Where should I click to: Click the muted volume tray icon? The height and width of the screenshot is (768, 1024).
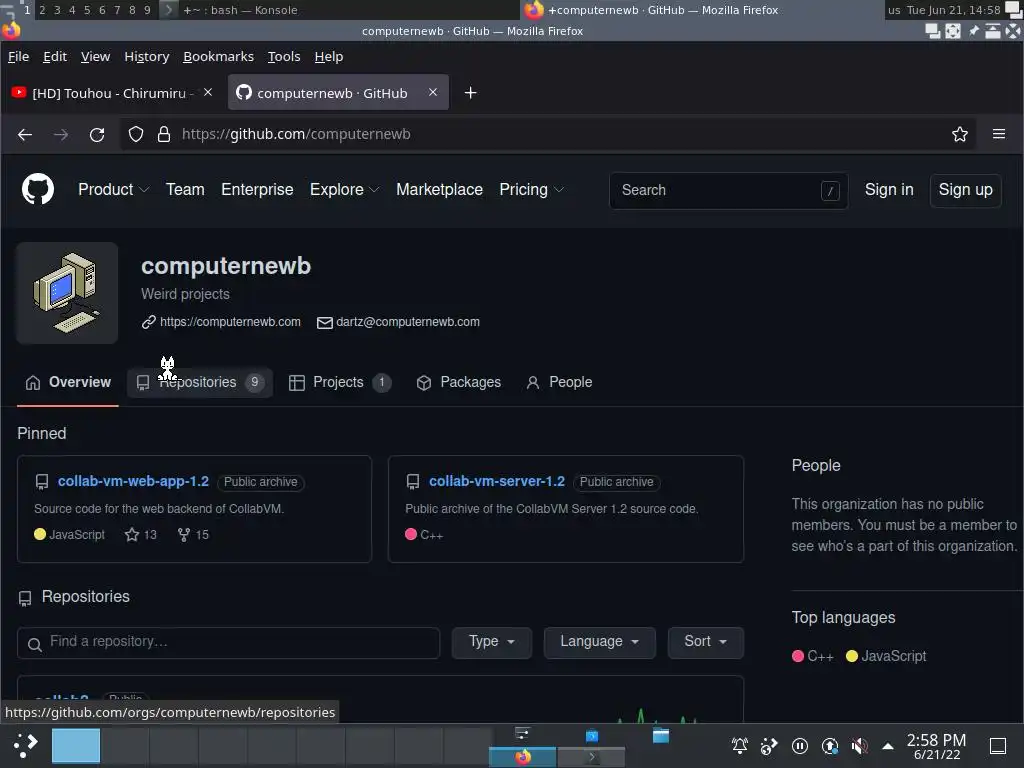pyautogui.click(x=859, y=746)
